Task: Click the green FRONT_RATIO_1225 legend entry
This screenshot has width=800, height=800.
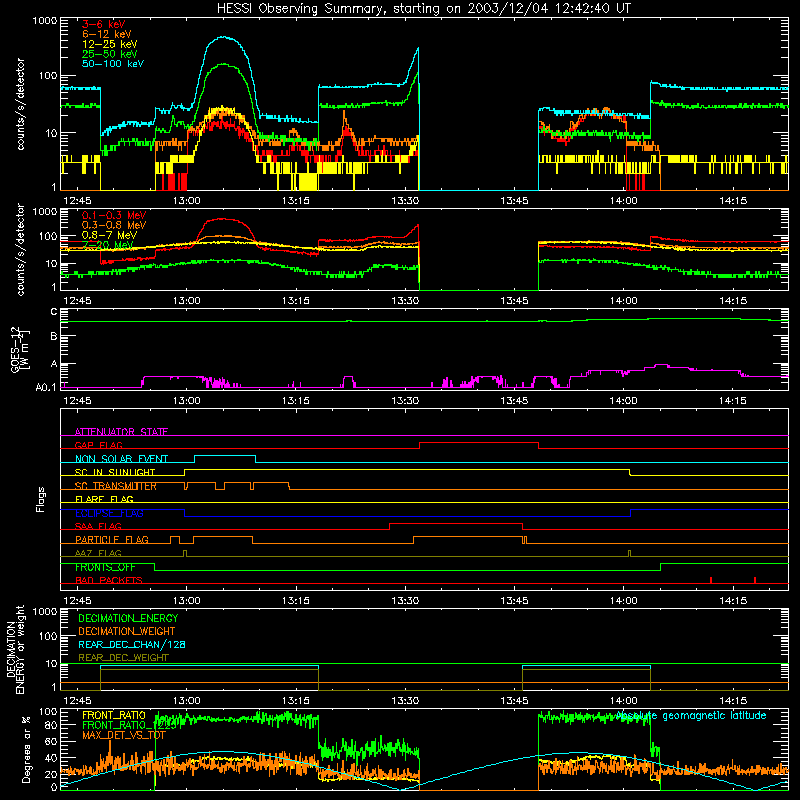Action: pyautogui.click(x=129, y=725)
